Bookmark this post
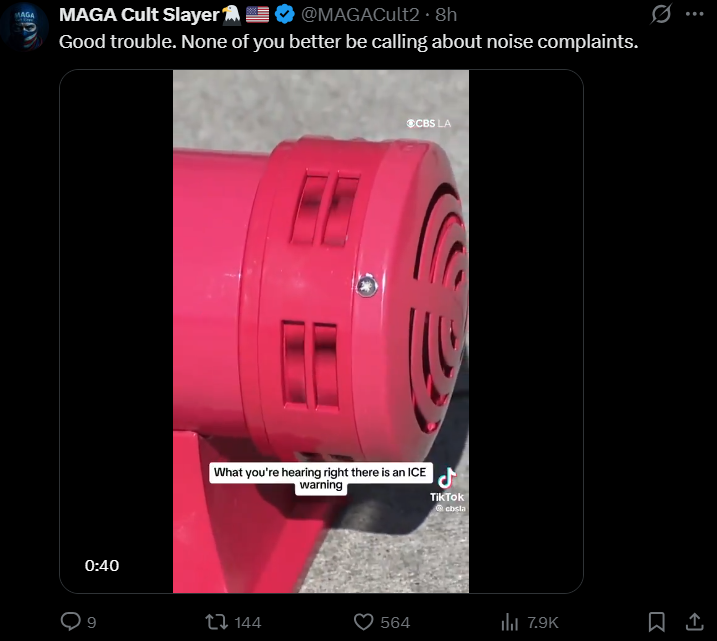717x641 pixels. tap(657, 622)
